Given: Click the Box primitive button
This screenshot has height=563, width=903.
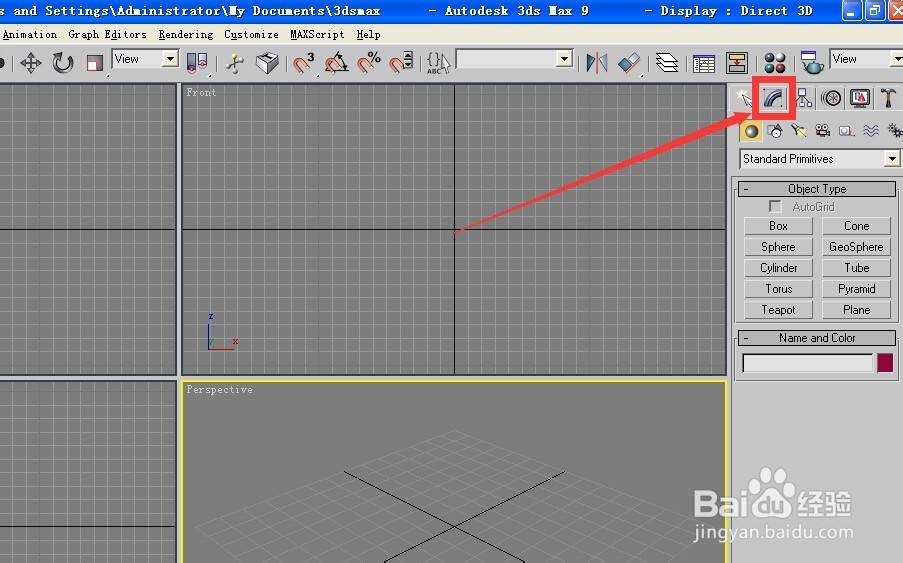Looking at the screenshot, I should pos(778,226).
